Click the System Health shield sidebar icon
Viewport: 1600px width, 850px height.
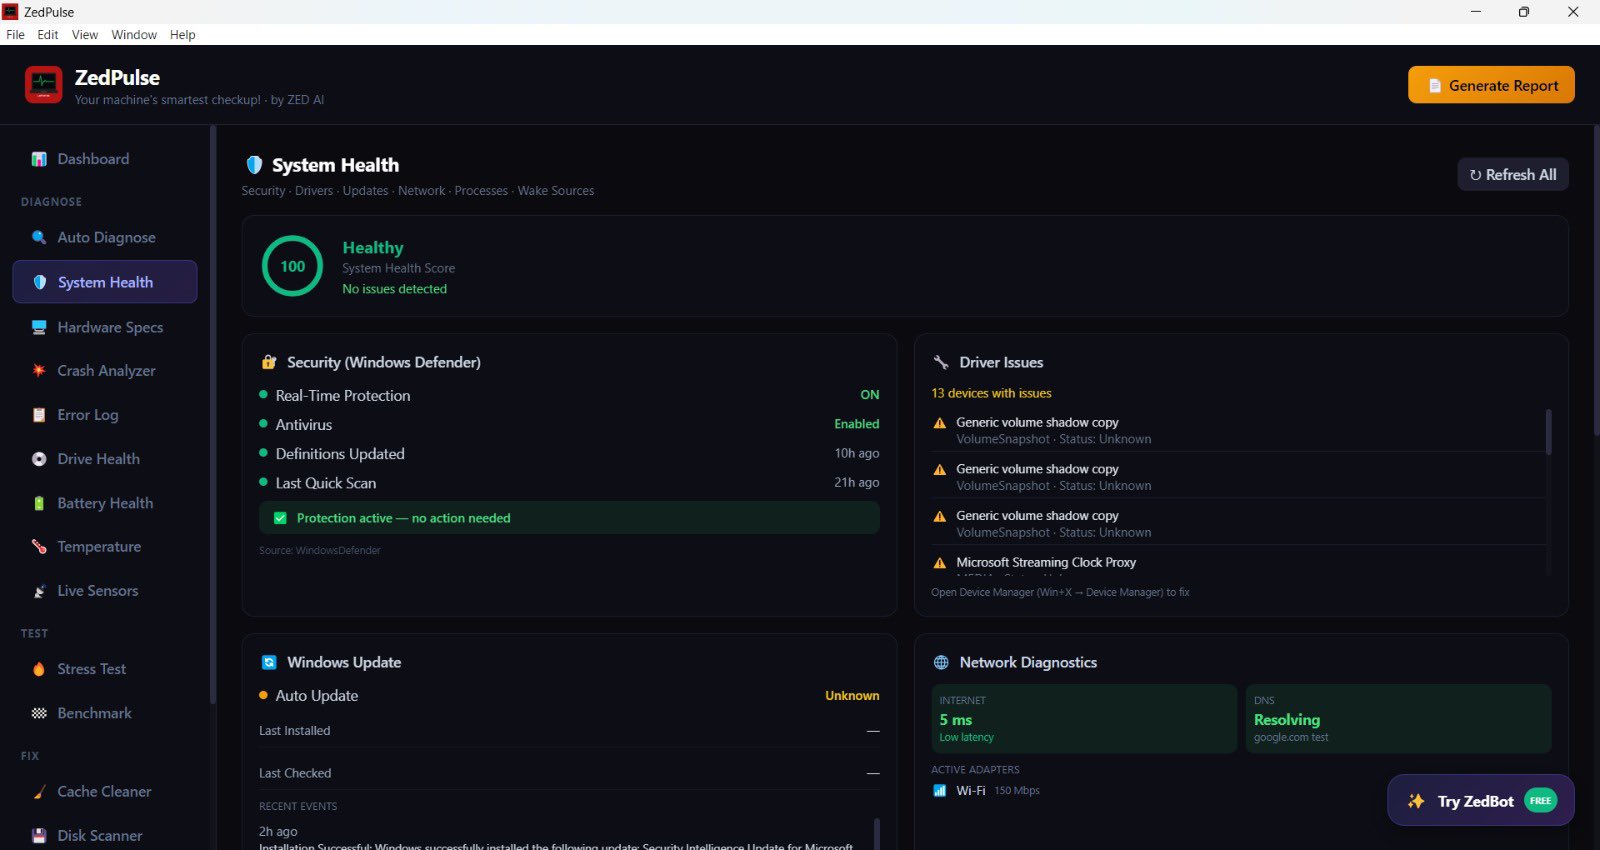tap(40, 282)
